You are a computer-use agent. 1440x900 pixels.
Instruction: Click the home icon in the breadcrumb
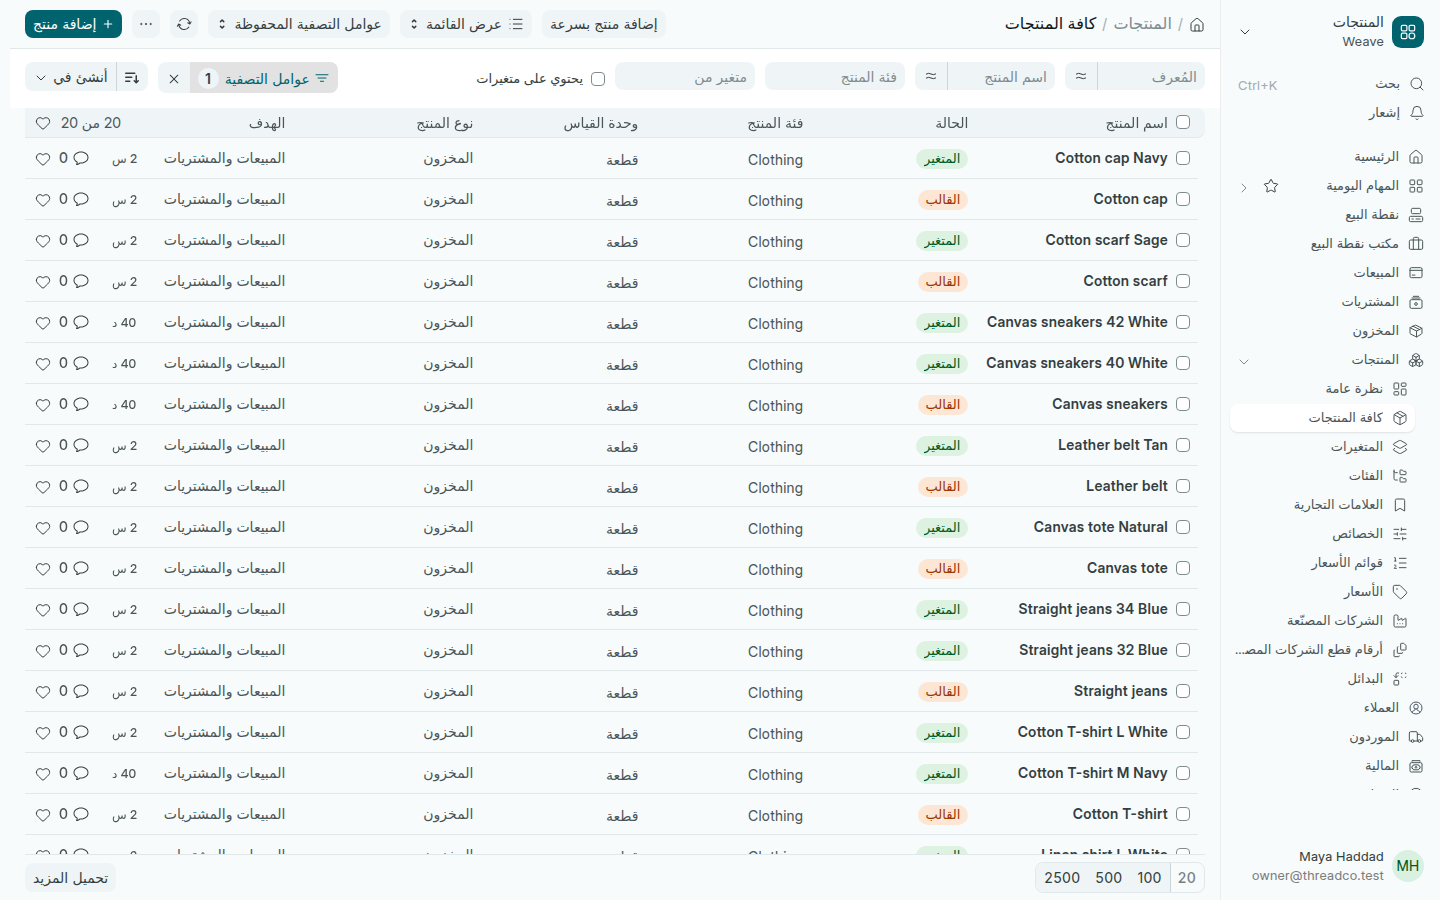coord(1197,24)
